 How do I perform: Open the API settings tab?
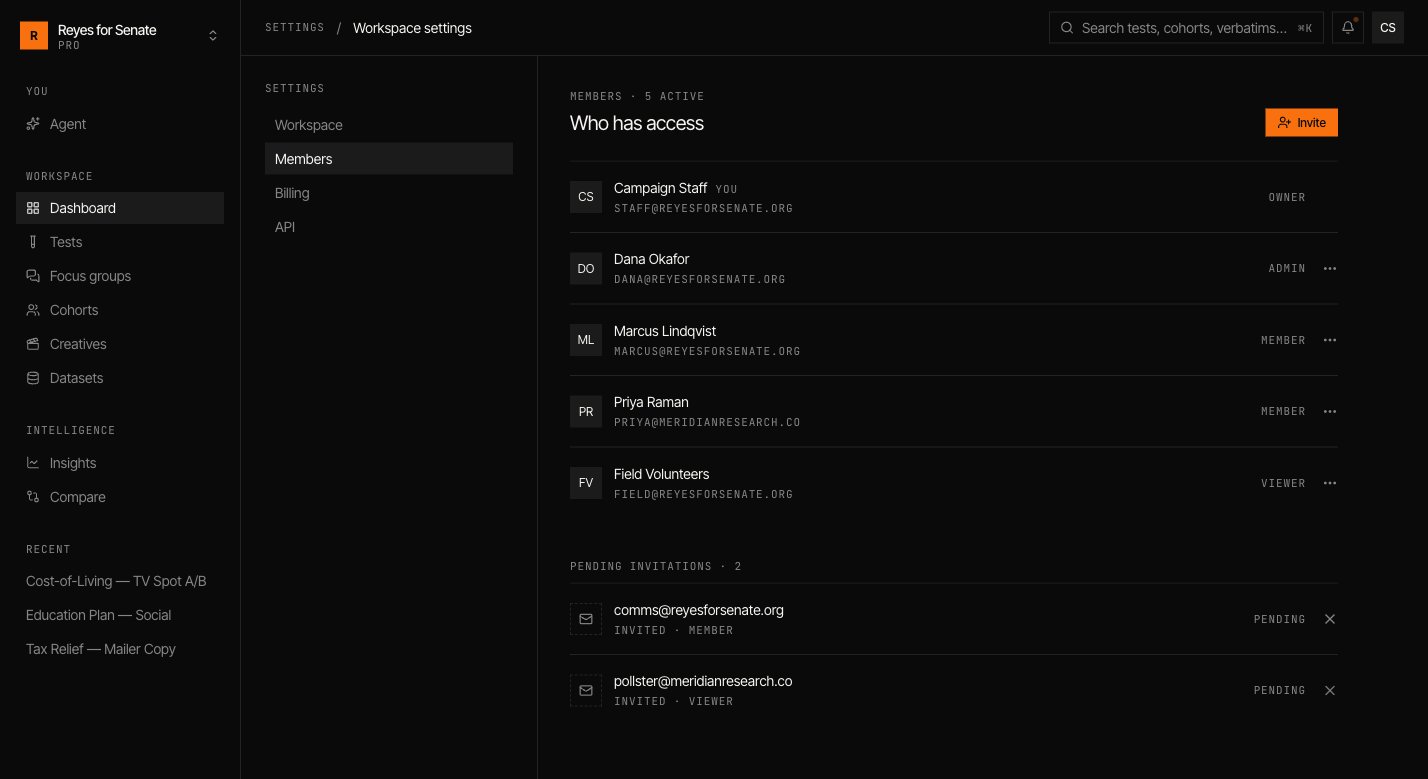click(x=389, y=227)
